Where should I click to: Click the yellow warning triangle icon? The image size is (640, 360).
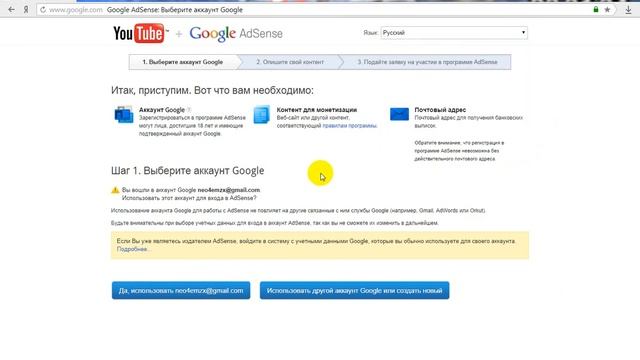[115, 190]
